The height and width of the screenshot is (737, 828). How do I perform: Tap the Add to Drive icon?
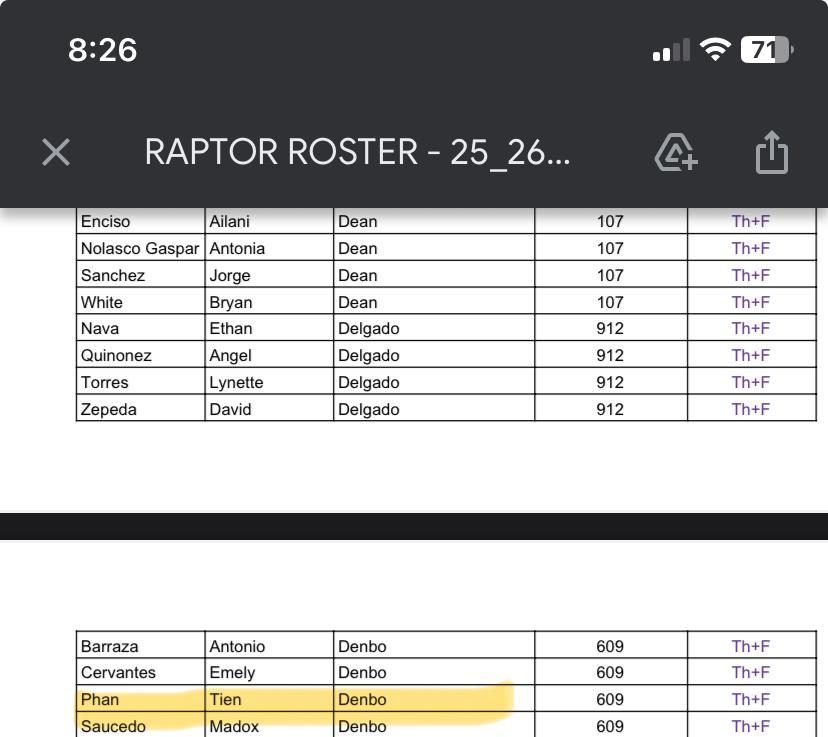click(x=676, y=153)
